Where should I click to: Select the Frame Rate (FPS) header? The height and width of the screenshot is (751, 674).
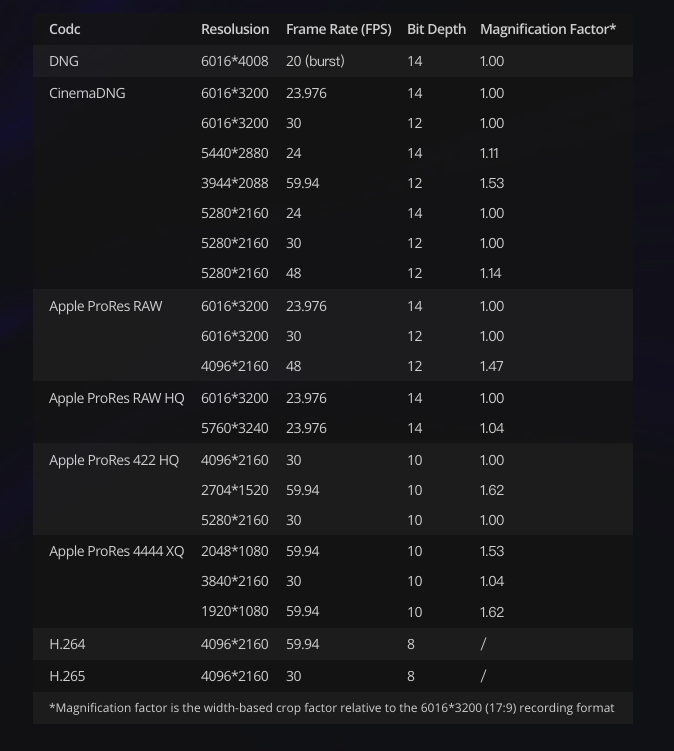(x=339, y=29)
